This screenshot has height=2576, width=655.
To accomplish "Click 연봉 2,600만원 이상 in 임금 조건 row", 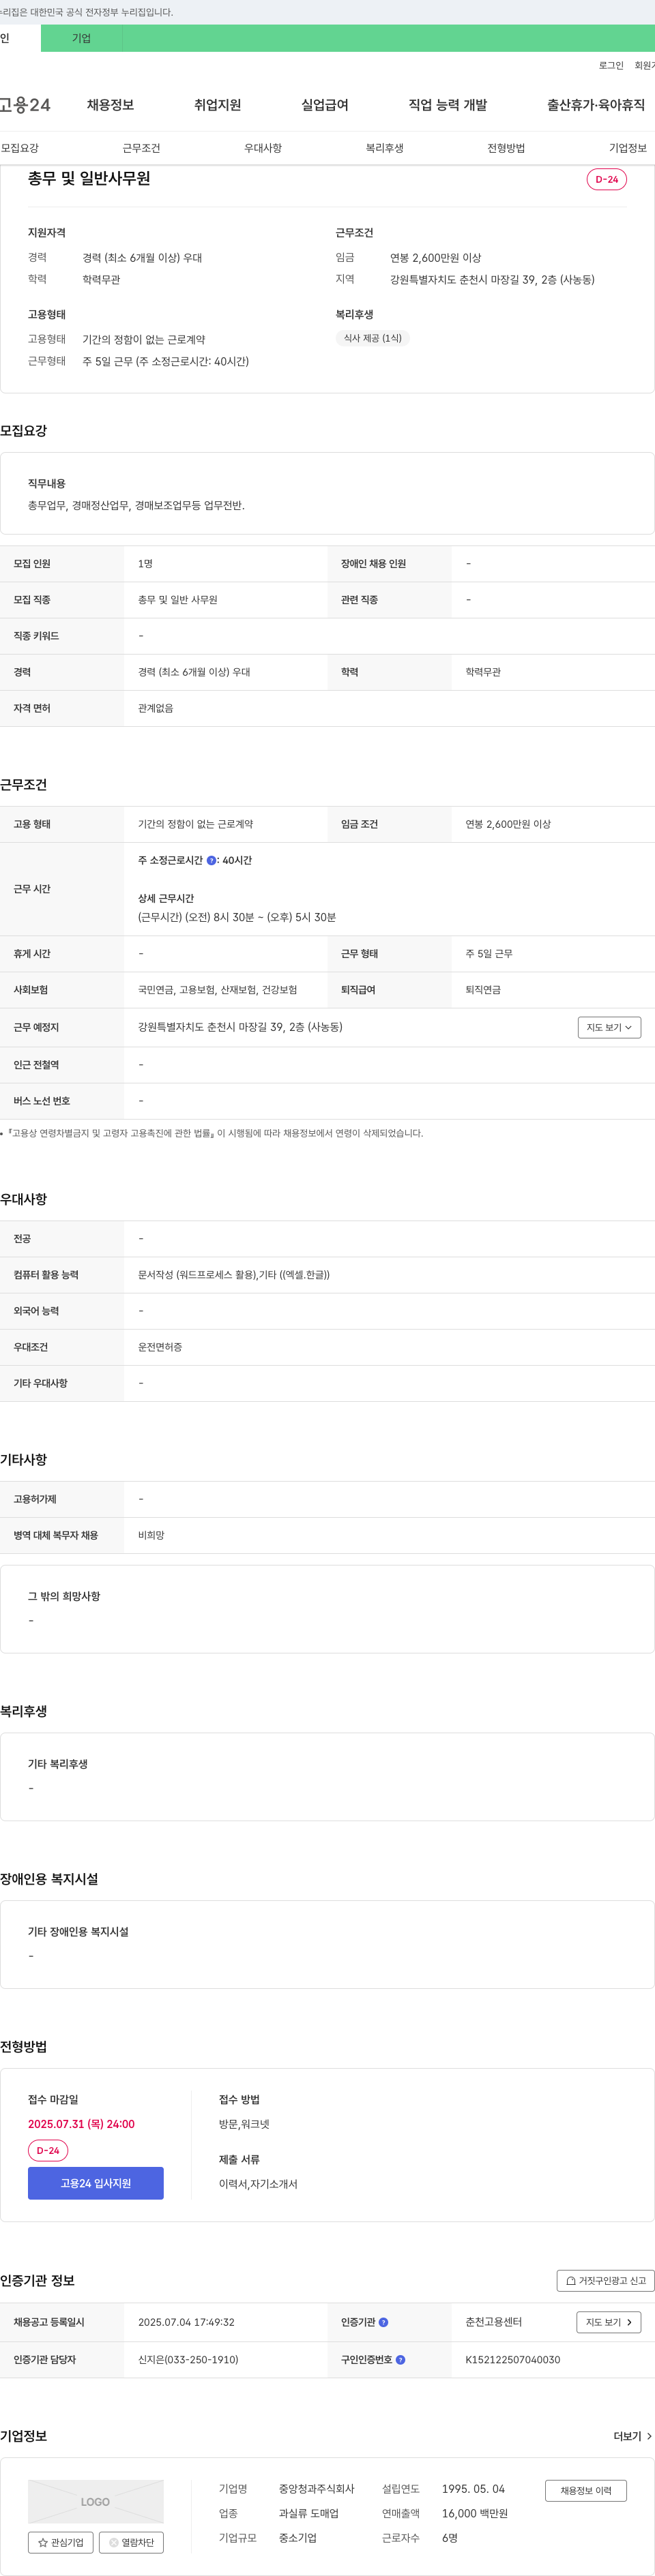I will [508, 824].
